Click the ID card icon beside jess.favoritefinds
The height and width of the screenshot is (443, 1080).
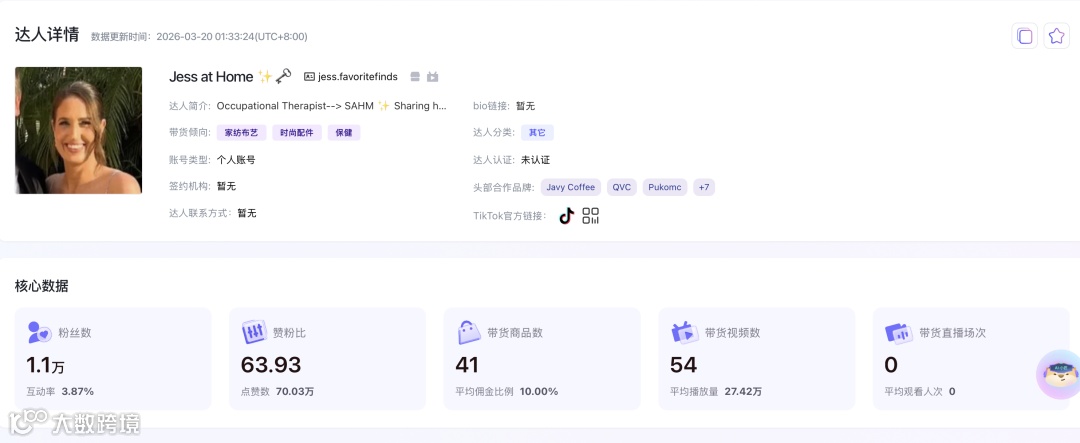click(x=309, y=77)
